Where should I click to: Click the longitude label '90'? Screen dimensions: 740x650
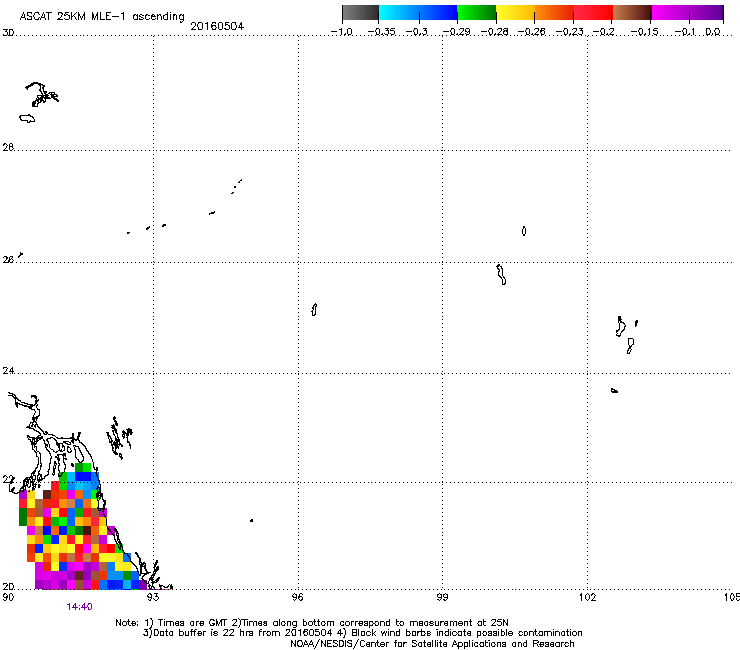click(x=8, y=597)
